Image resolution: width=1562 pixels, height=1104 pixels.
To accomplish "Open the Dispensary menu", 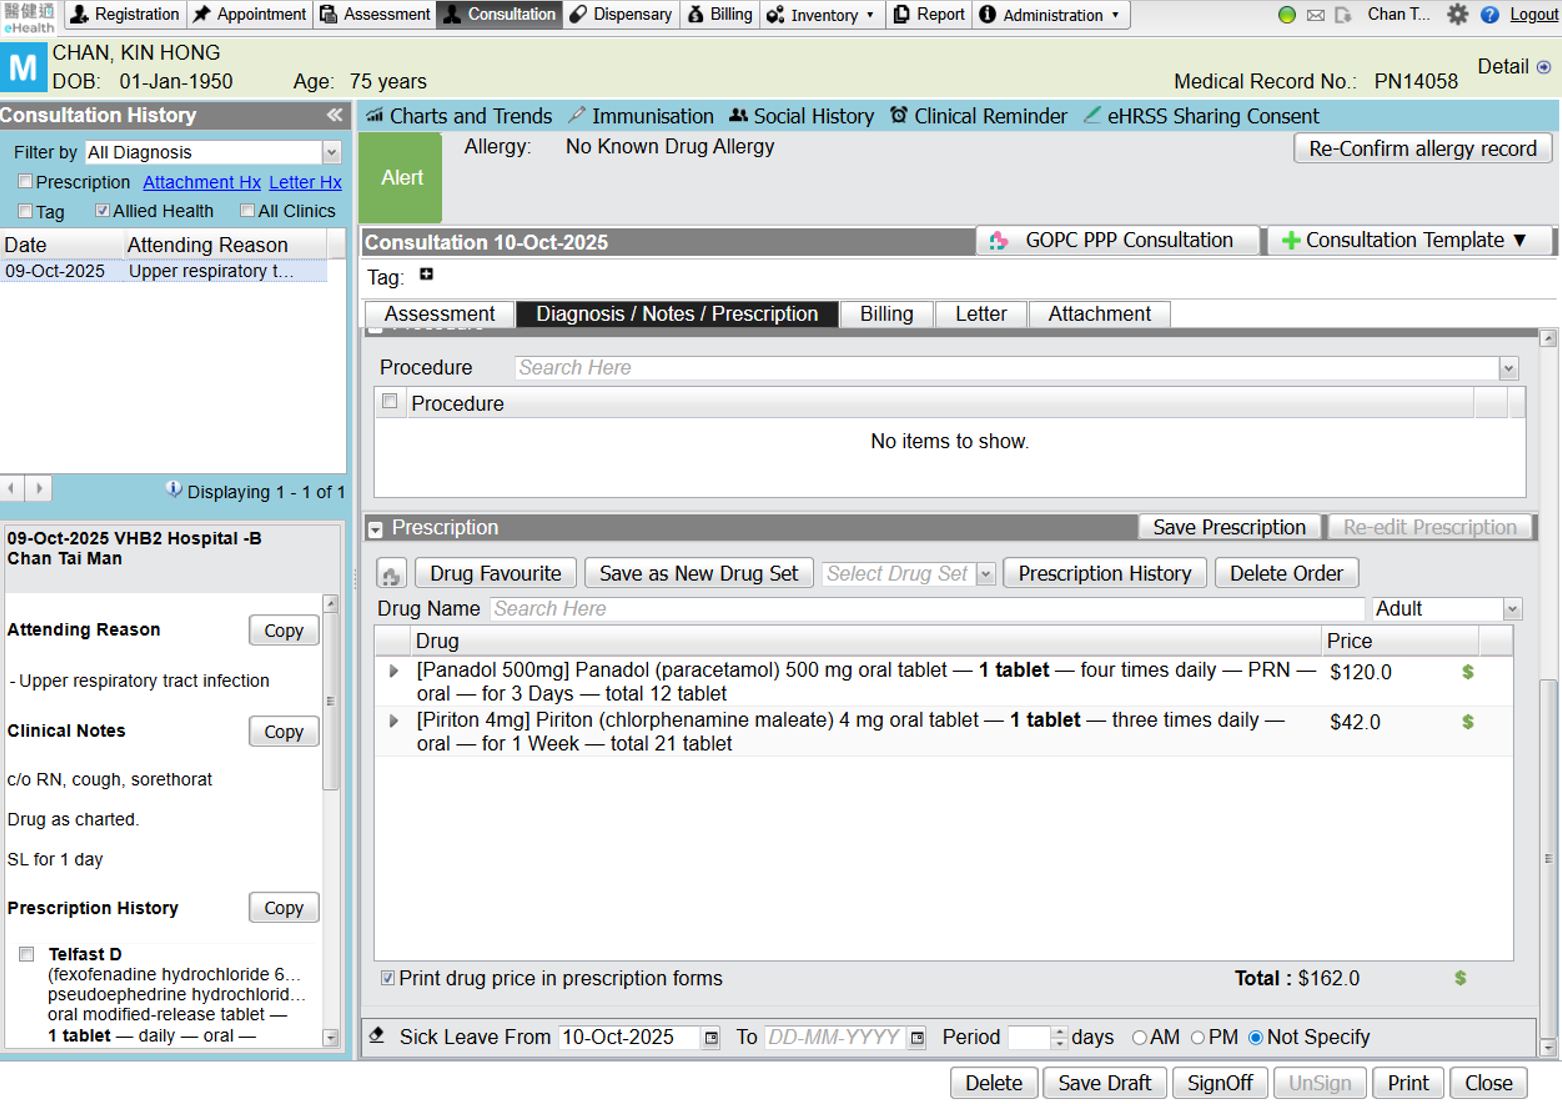I will [x=621, y=15].
